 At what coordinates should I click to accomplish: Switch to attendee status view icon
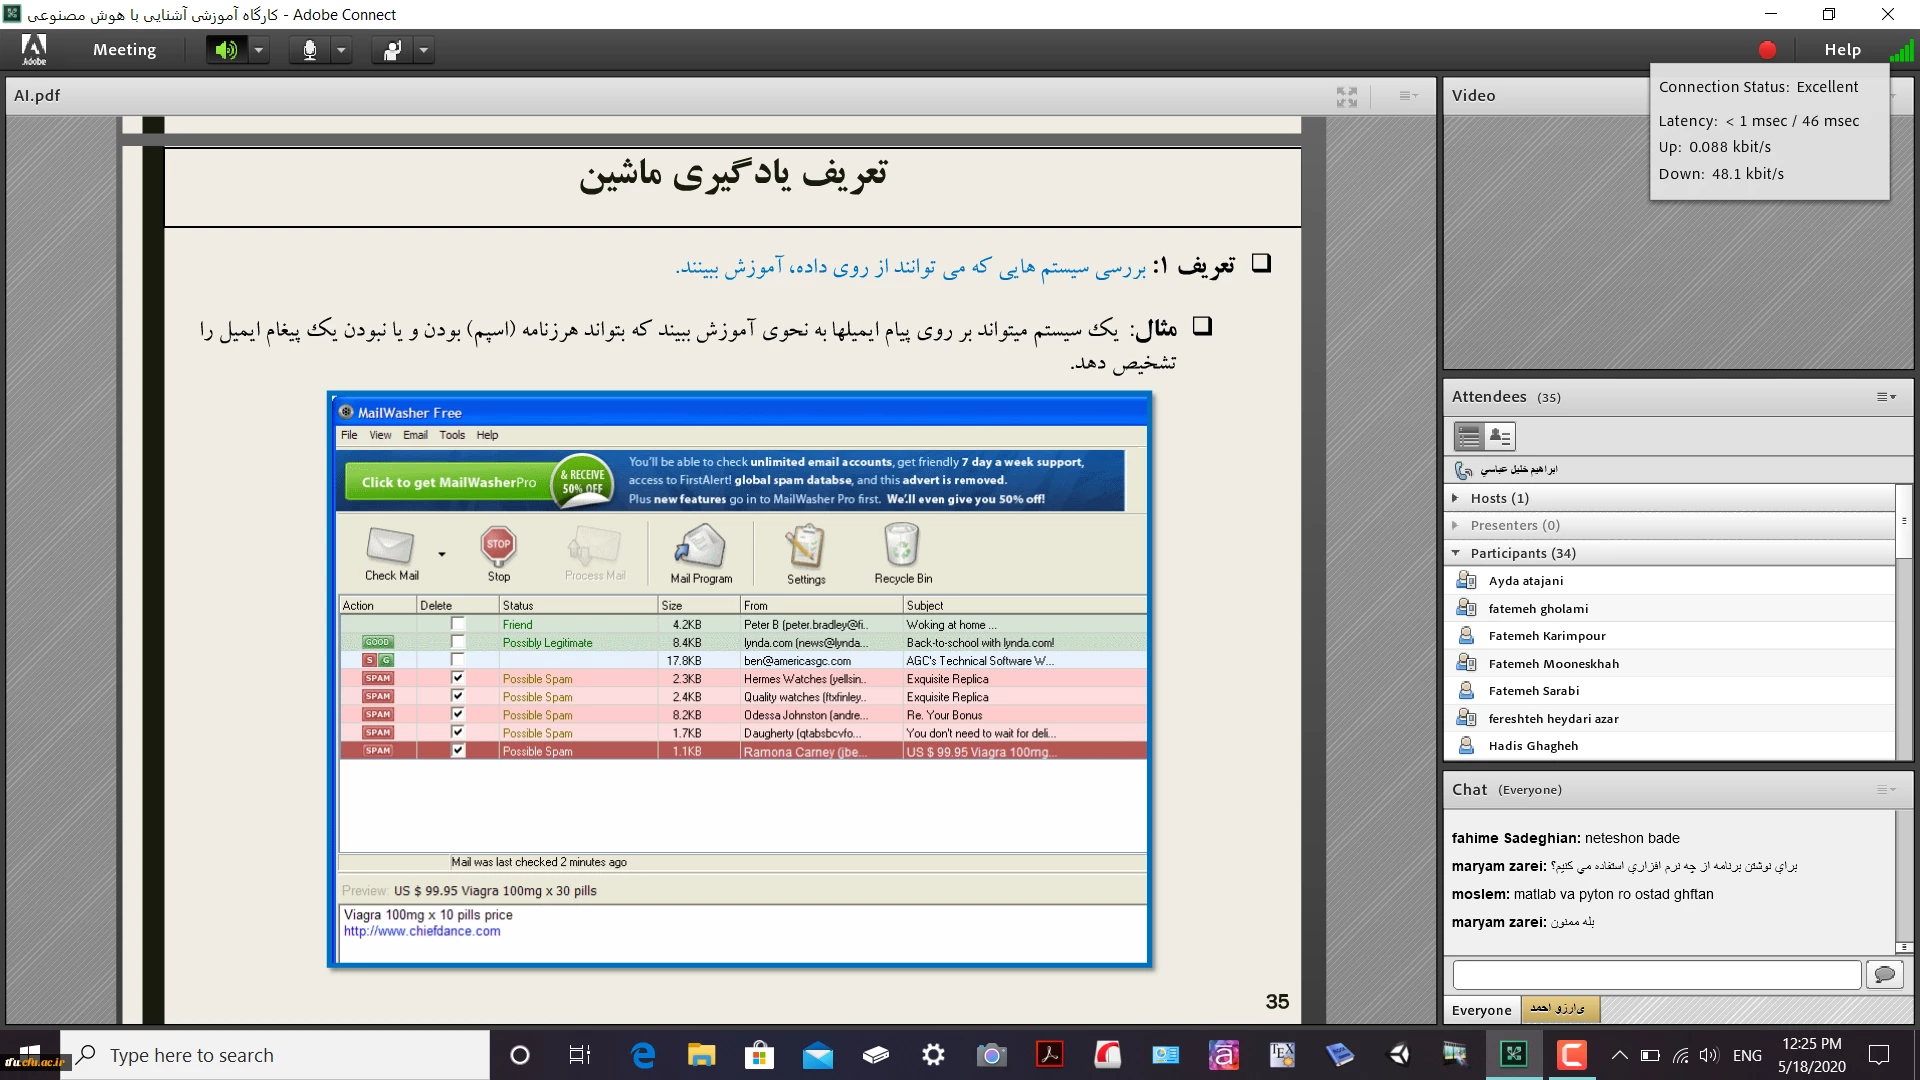pyautogui.click(x=1500, y=436)
